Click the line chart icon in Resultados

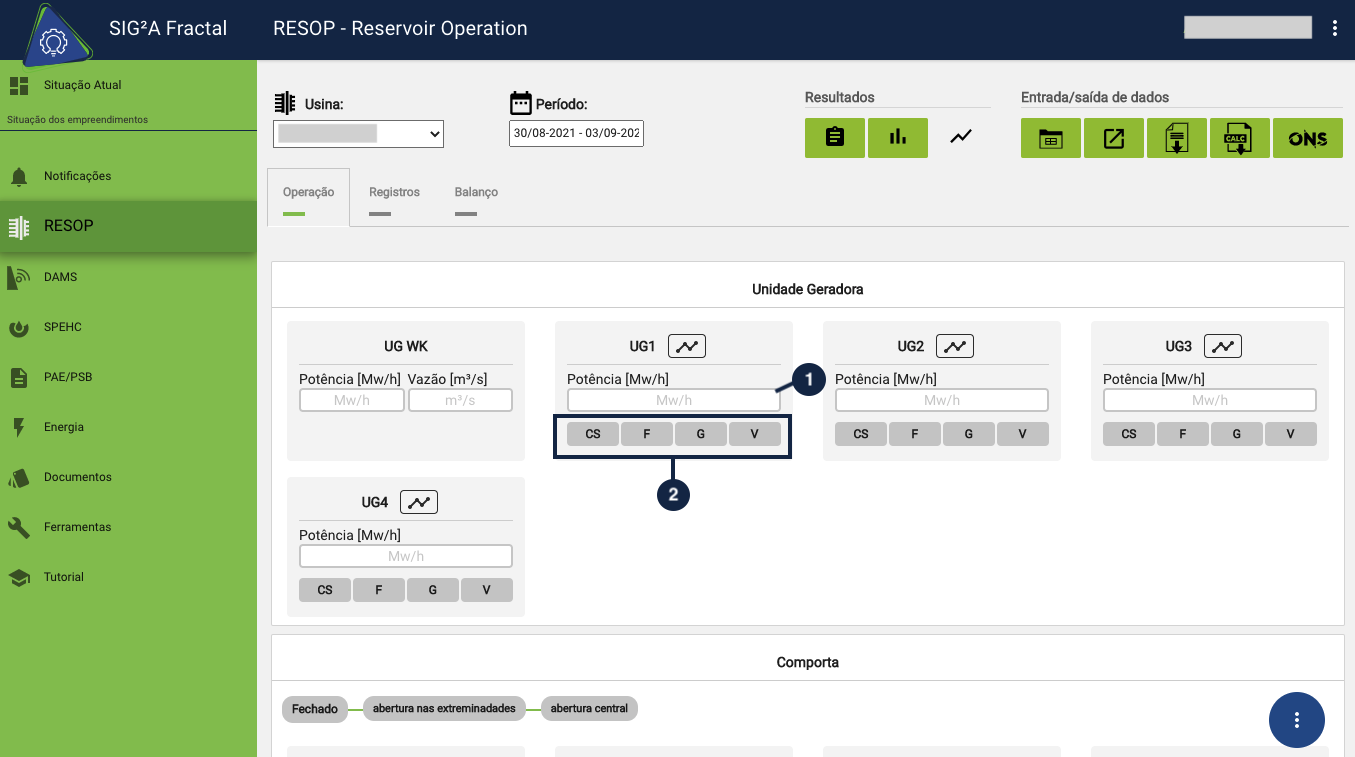click(x=960, y=138)
